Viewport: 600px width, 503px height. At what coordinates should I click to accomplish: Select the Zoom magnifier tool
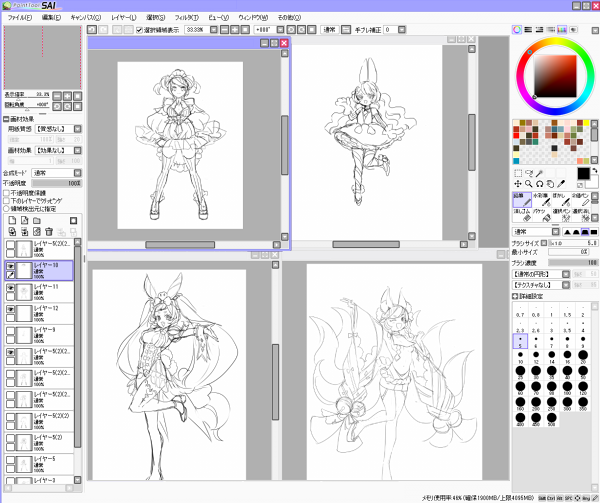[x=529, y=184]
